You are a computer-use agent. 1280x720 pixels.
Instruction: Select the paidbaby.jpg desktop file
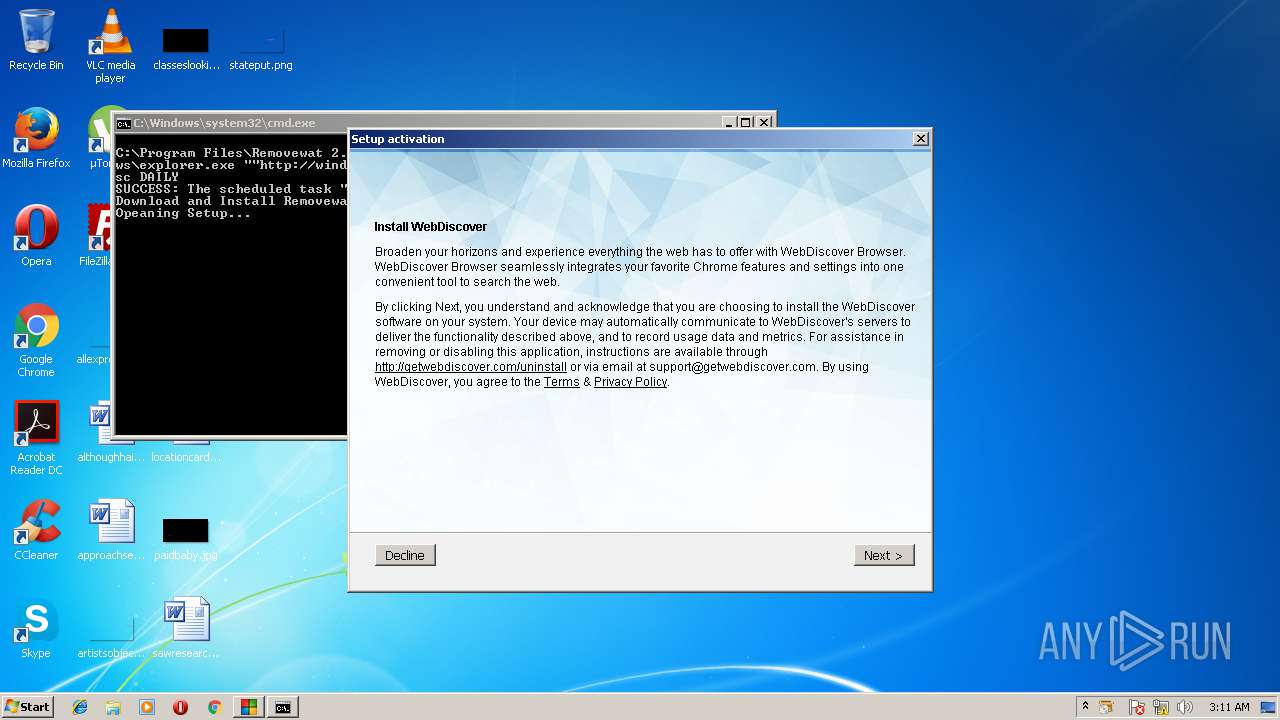[186, 538]
